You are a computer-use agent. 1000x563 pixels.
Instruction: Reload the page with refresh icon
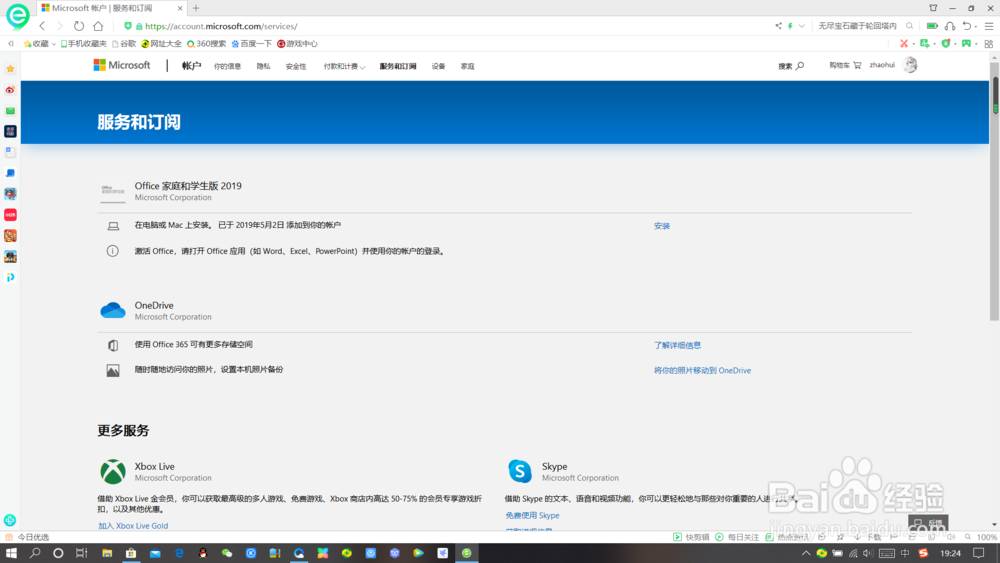[78, 26]
